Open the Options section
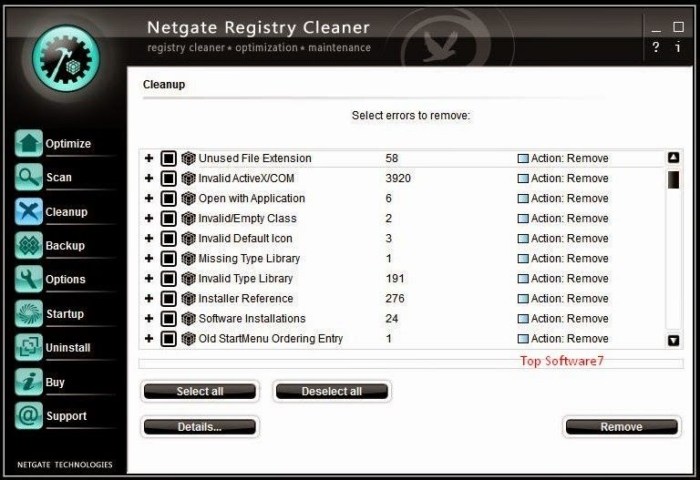The height and width of the screenshot is (480, 700). 65,280
